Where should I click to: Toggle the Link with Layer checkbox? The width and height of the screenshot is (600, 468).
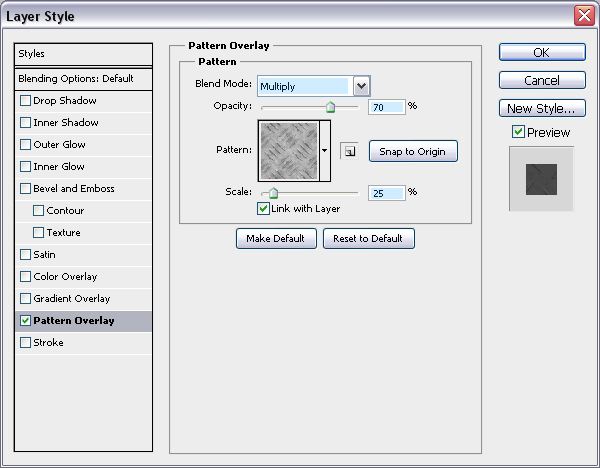(263, 209)
